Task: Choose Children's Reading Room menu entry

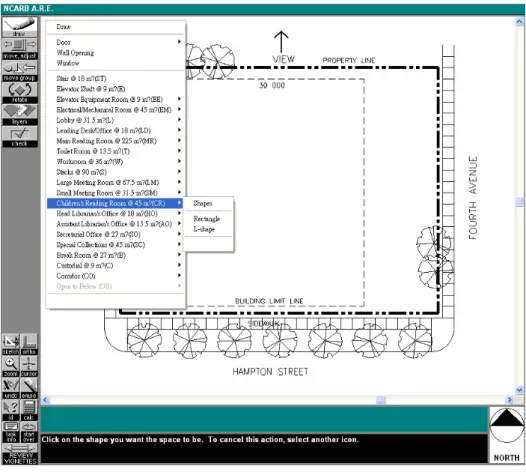Action: tap(115, 203)
